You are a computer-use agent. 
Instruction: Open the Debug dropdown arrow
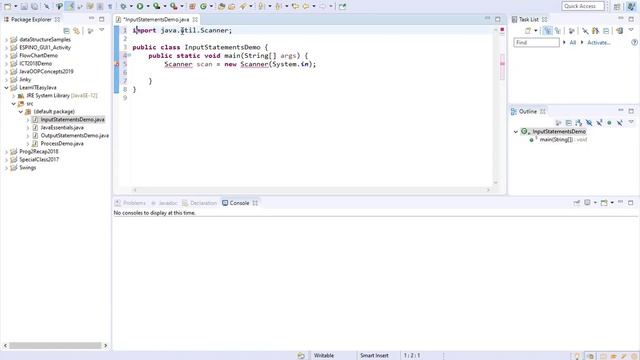point(131,6)
